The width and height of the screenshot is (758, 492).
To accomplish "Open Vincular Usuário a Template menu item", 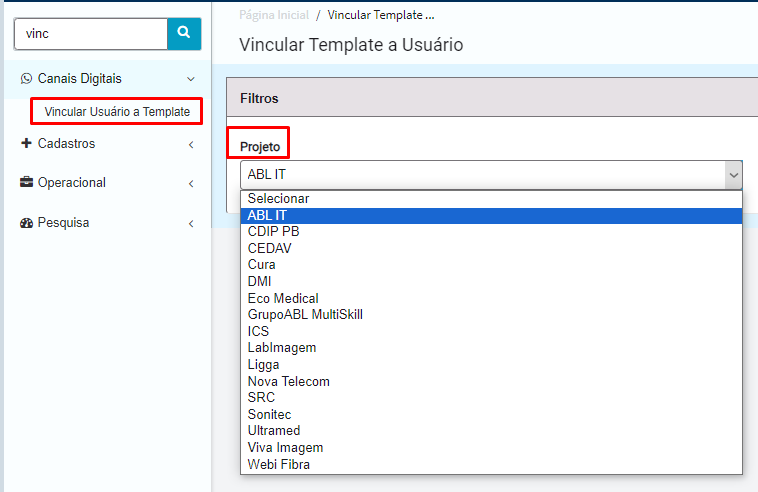I will pos(117,112).
